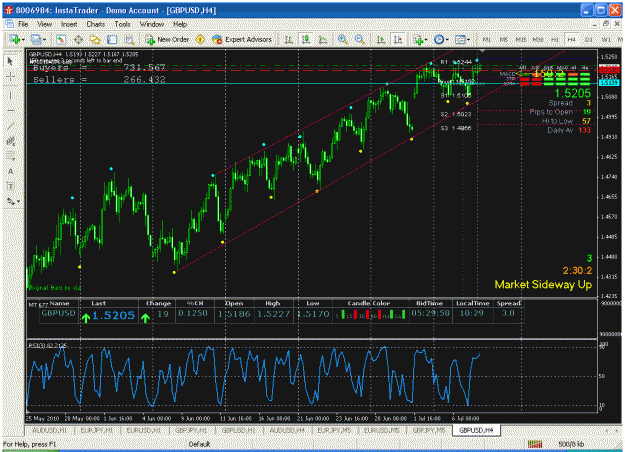Switch to the AUDUSD,H1 chart tab

[50, 430]
